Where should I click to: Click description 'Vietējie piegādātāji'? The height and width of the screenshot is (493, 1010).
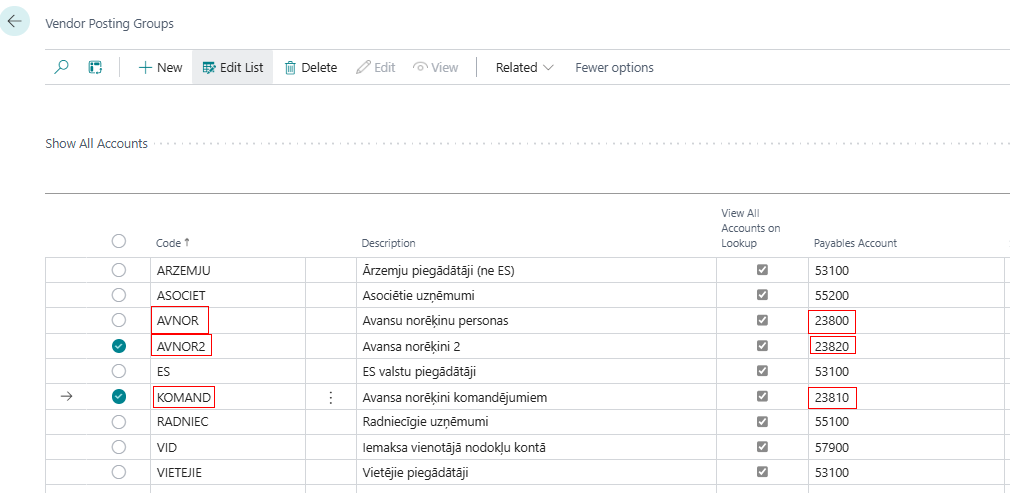tap(415, 473)
